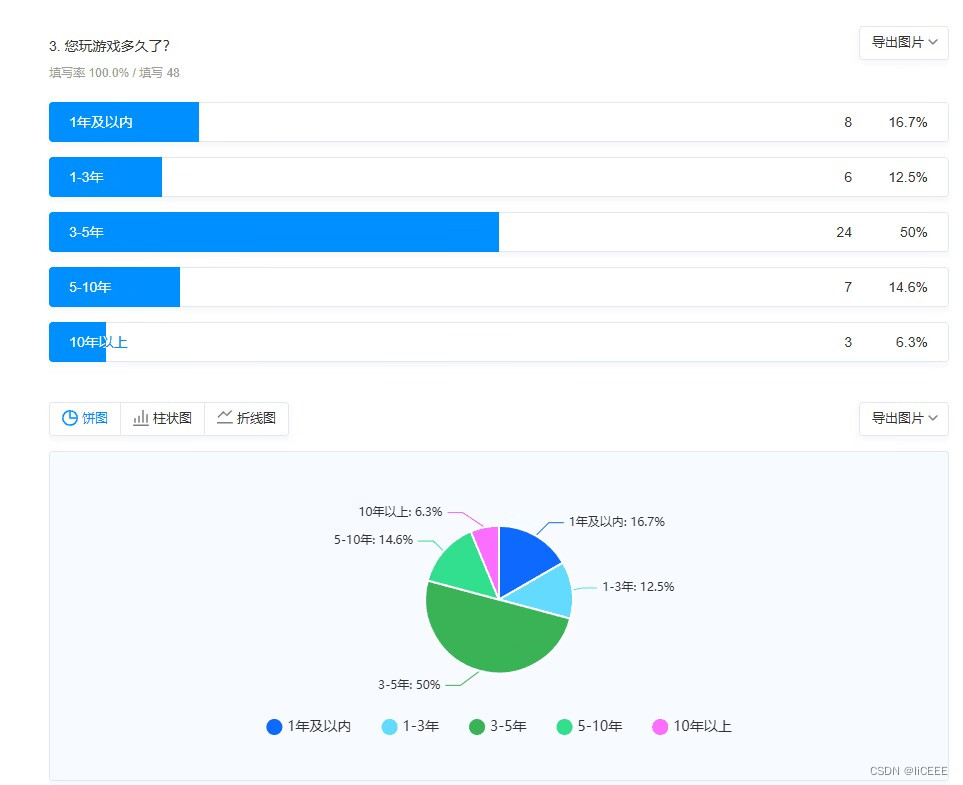Click the 50% value in 3-5年 row
The height and width of the screenshot is (785, 963).
point(913,232)
